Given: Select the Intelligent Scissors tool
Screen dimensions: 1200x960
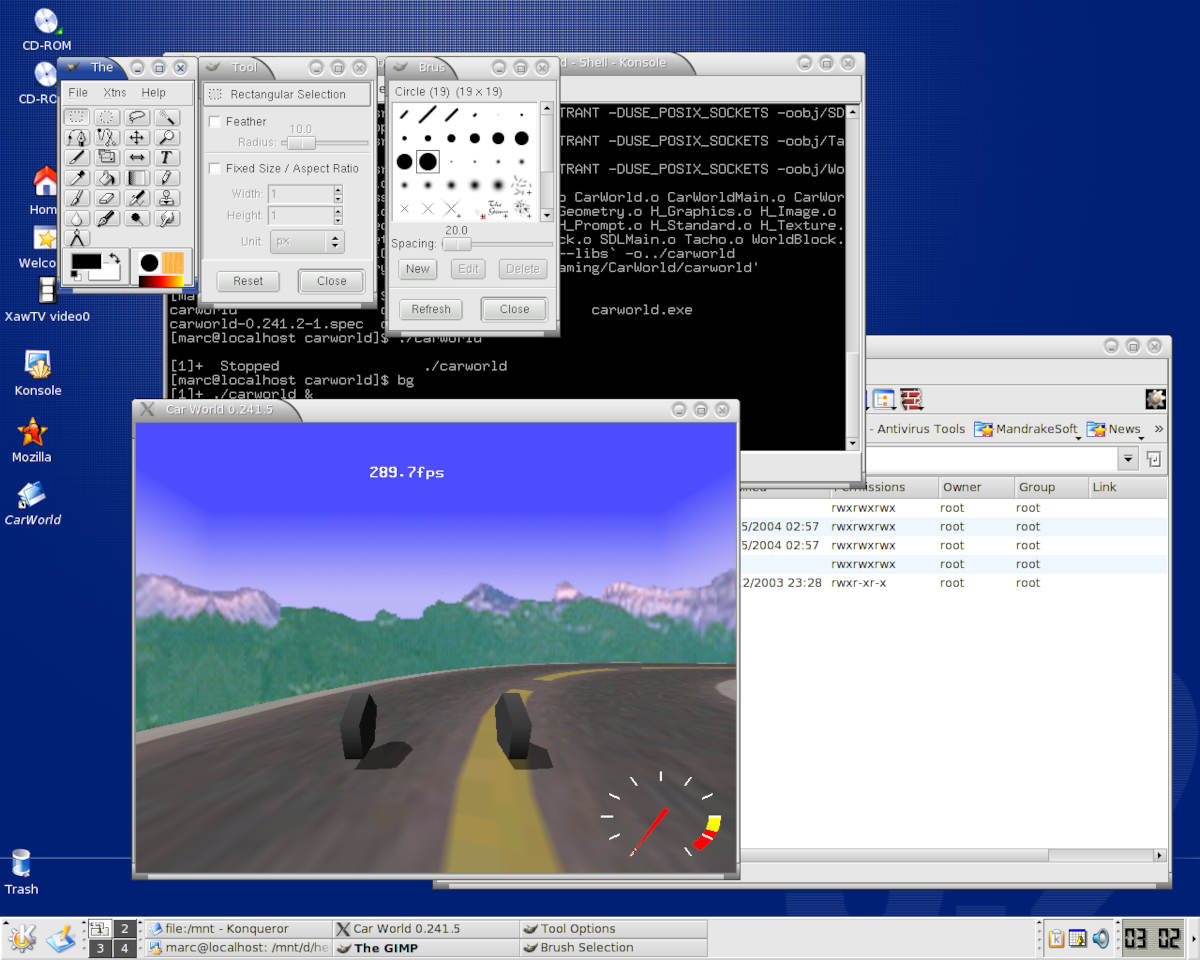Looking at the screenshot, I should tap(107, 137).
